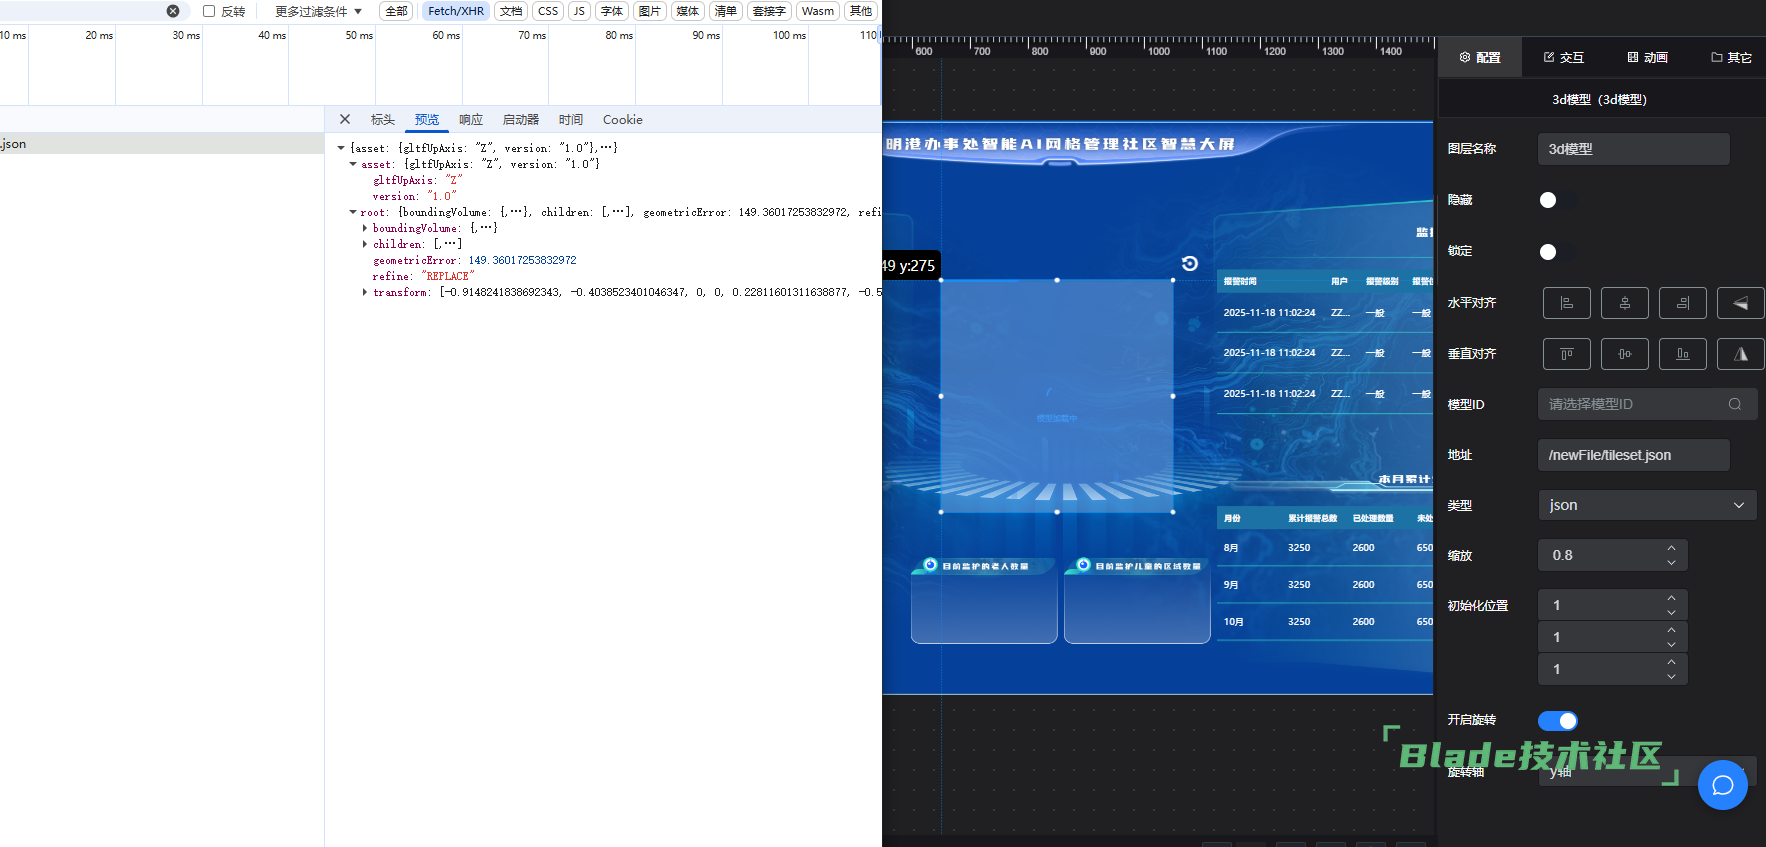1766x847 pixels.
Task: Click the search icon in 模型ID field
Action: click(1735, 404)
